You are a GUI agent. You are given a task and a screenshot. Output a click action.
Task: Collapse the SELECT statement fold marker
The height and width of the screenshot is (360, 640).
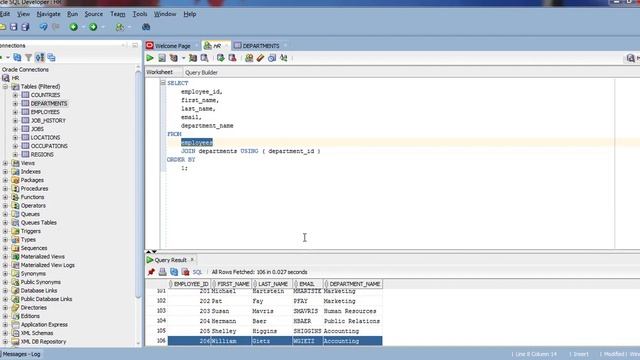click(x=163, y=83)
